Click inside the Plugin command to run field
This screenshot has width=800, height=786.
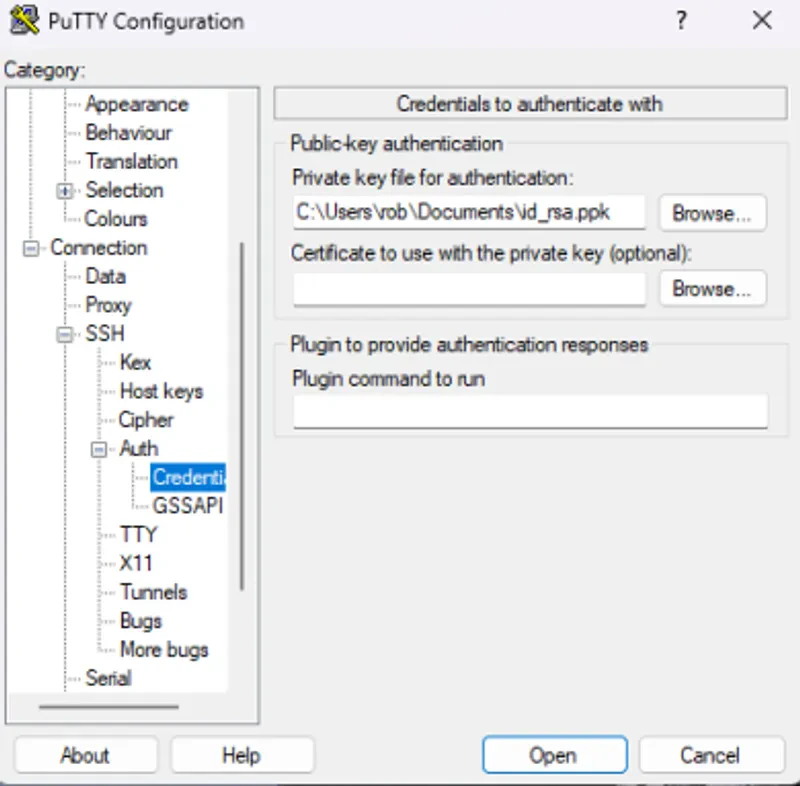[530, 411]
